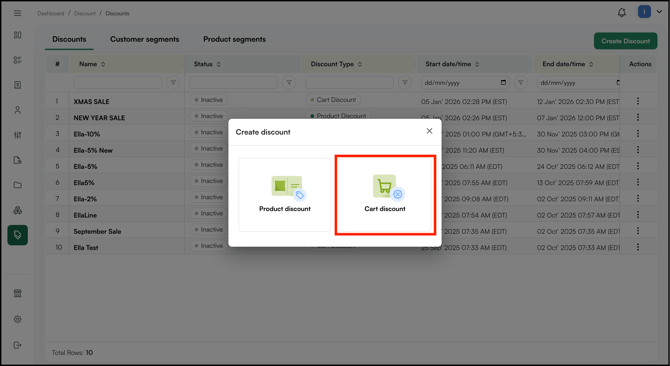Sort by the Name column
The height and width of the screenshot is (366, 670).
click(103, 64)
